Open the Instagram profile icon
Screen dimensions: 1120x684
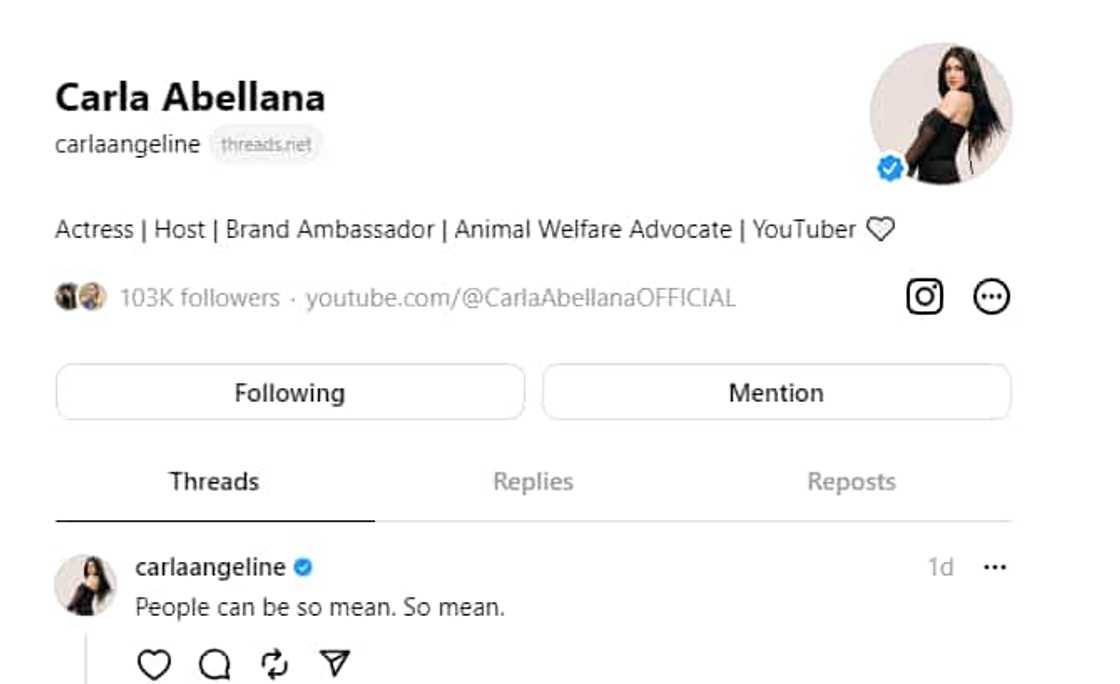coord(924,297)
